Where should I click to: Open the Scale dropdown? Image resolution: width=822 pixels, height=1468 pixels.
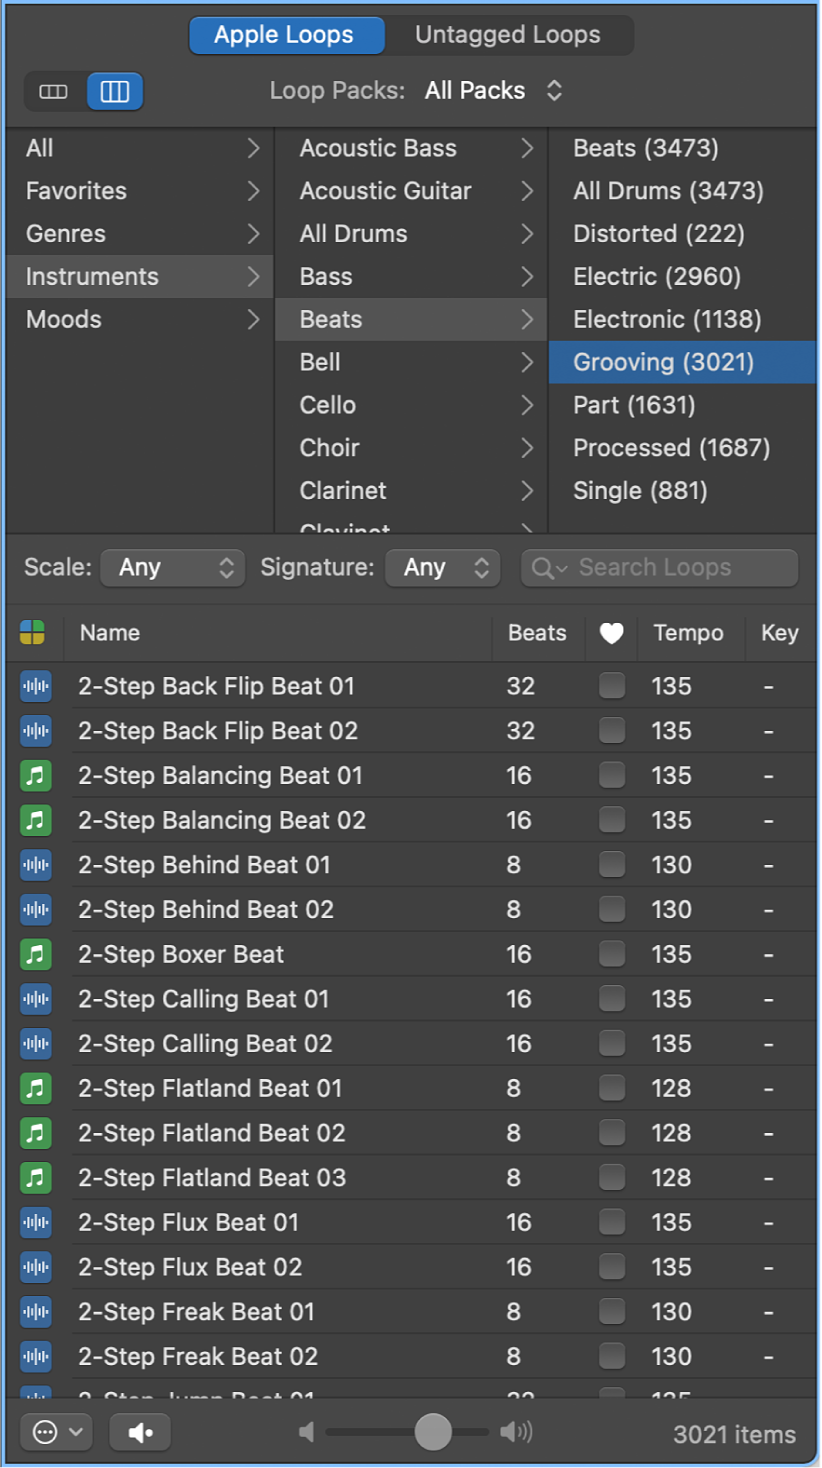pos(173,568)
